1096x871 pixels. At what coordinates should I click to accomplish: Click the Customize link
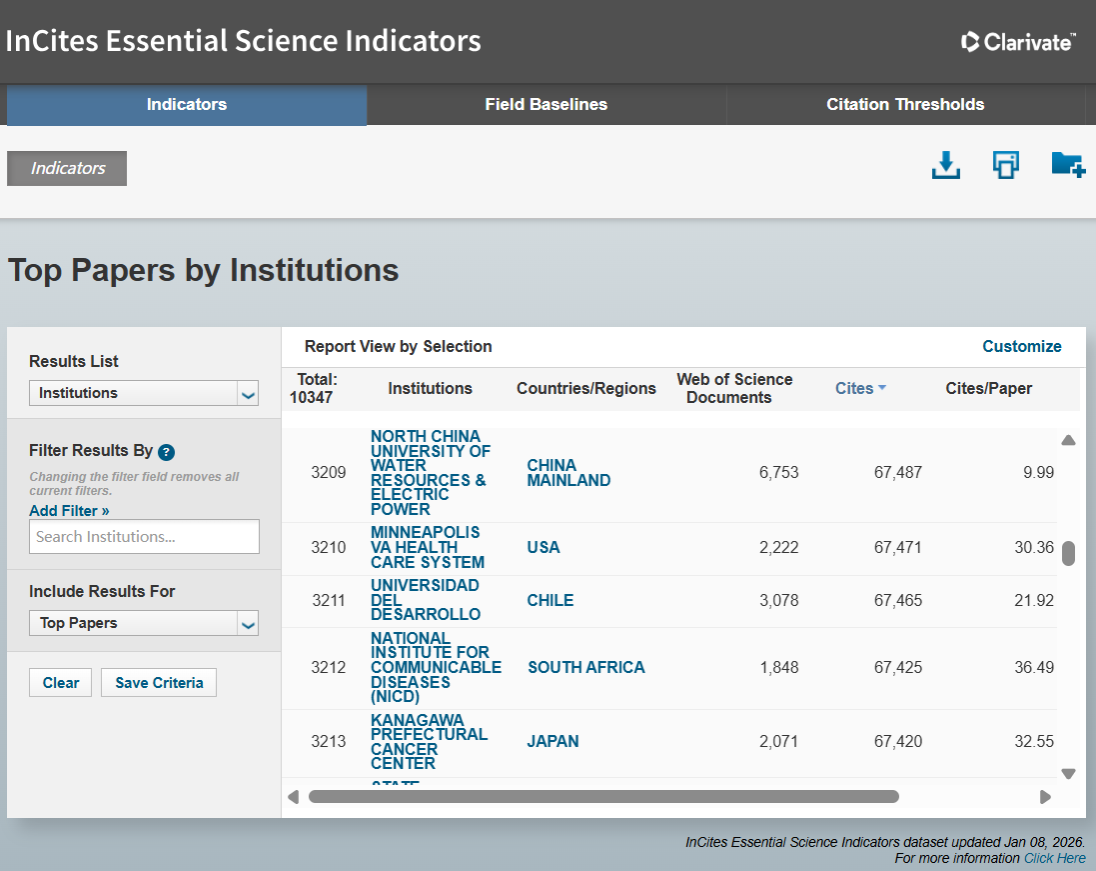[1021, 346]
